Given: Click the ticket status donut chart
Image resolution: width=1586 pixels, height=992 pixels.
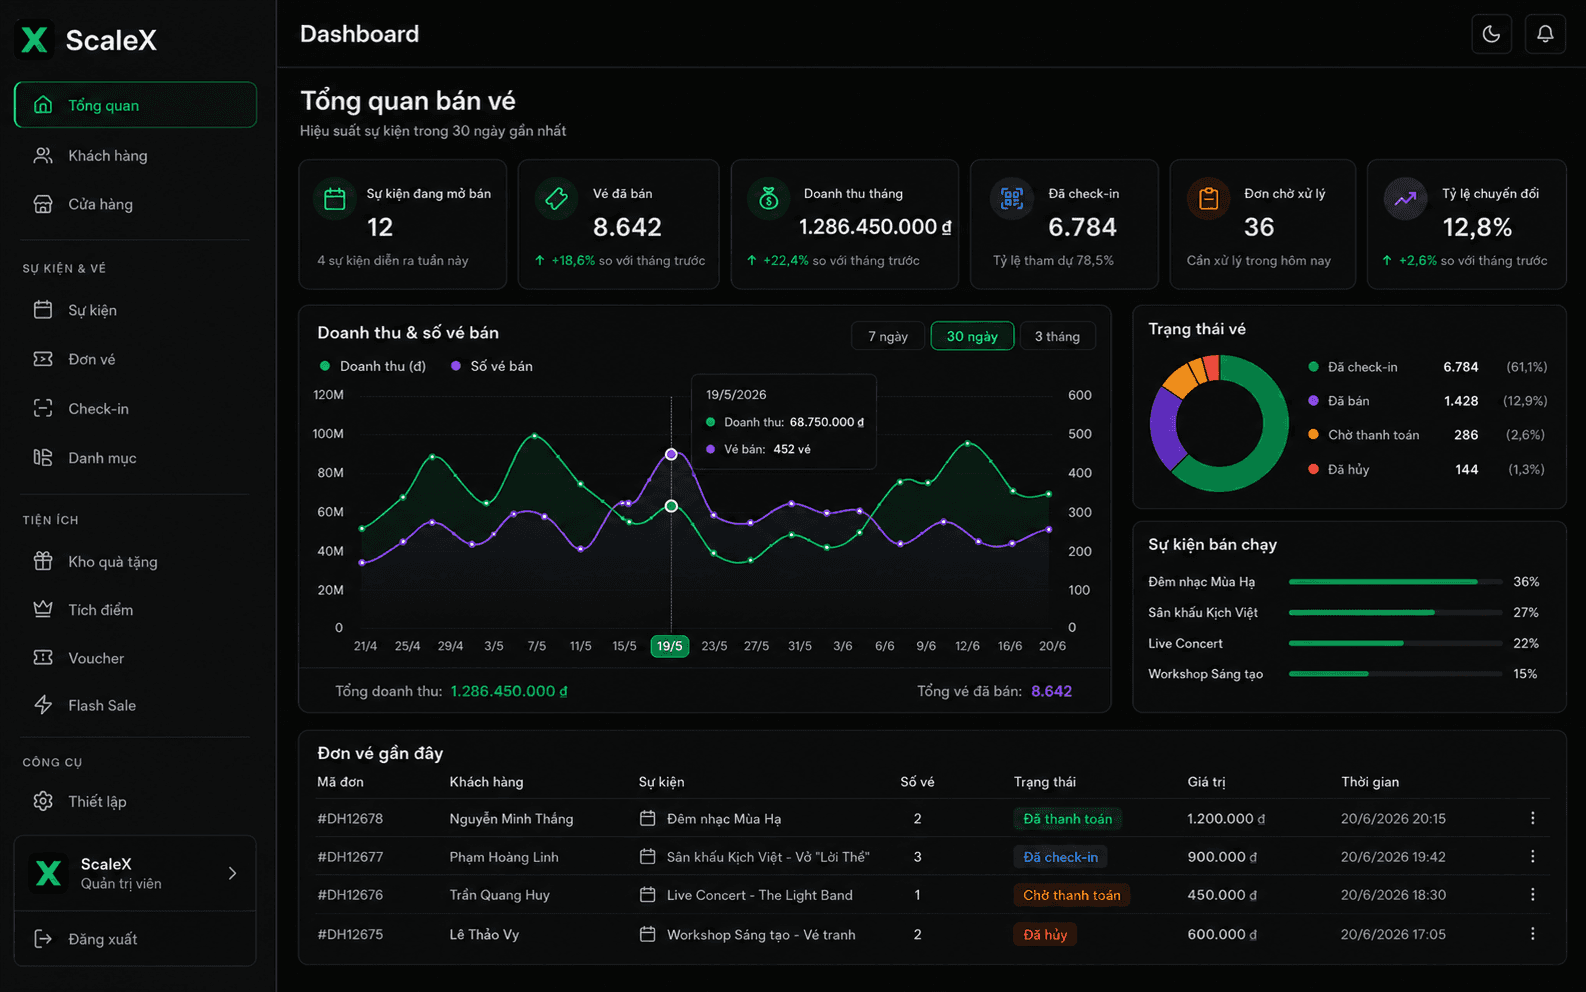Looking at the screenshot, I should click(1219, 423).
